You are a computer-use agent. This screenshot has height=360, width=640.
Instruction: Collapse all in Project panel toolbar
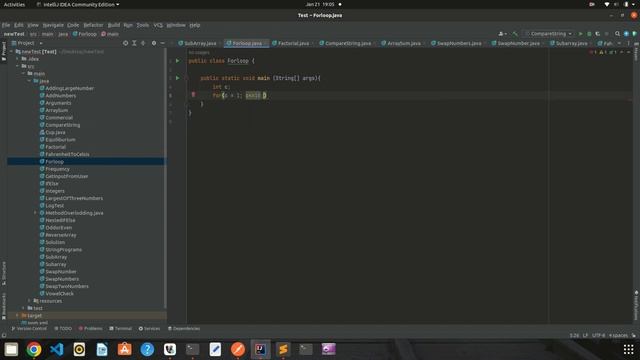[143, 43]
